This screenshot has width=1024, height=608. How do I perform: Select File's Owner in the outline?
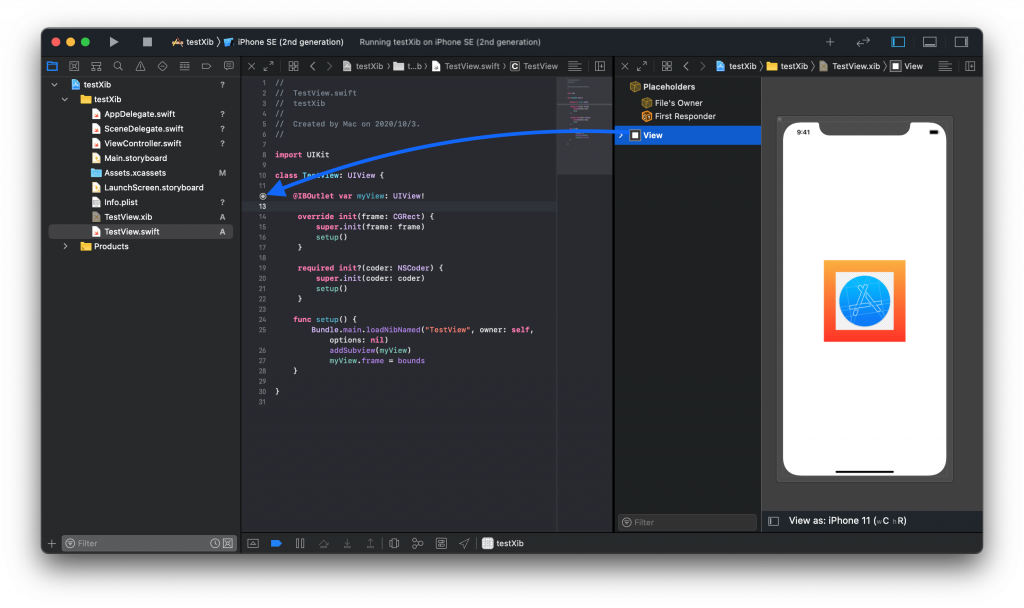(678, 103)
